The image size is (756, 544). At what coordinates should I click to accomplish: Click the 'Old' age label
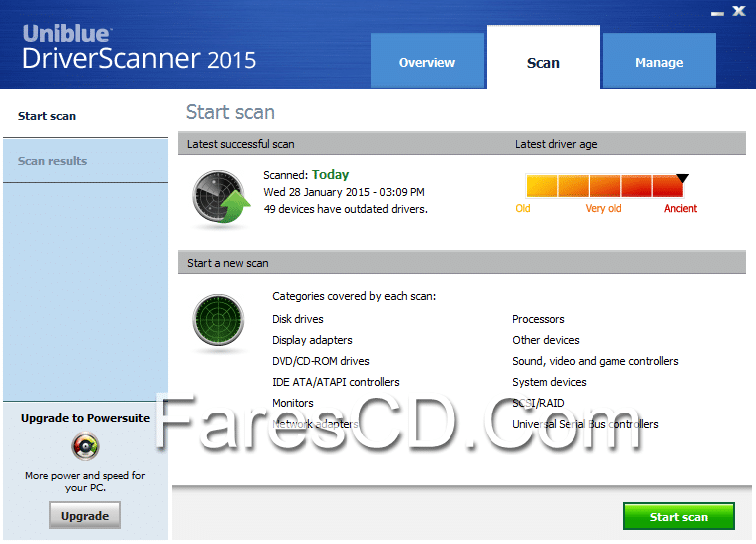point(523,208)
